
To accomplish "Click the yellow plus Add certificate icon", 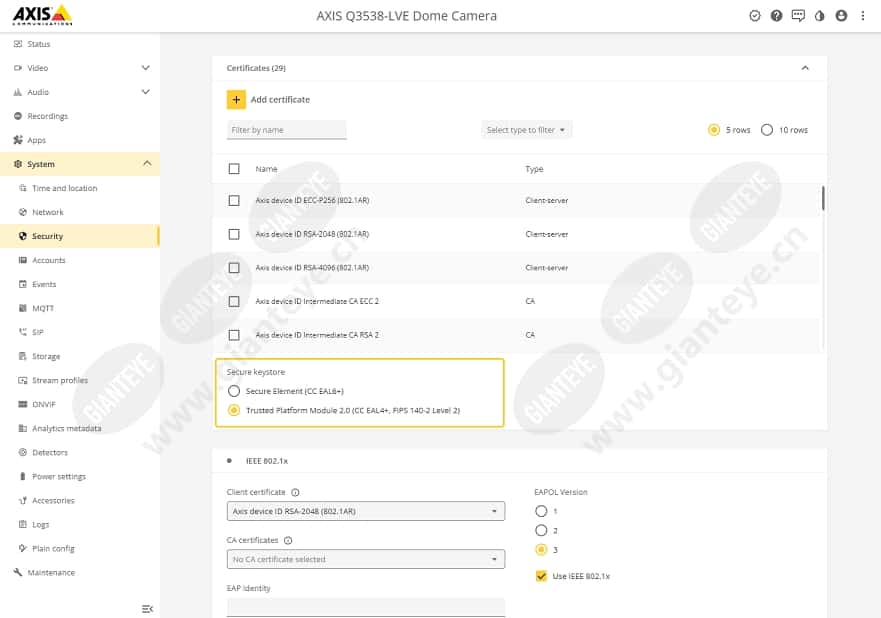I will 236,99.
